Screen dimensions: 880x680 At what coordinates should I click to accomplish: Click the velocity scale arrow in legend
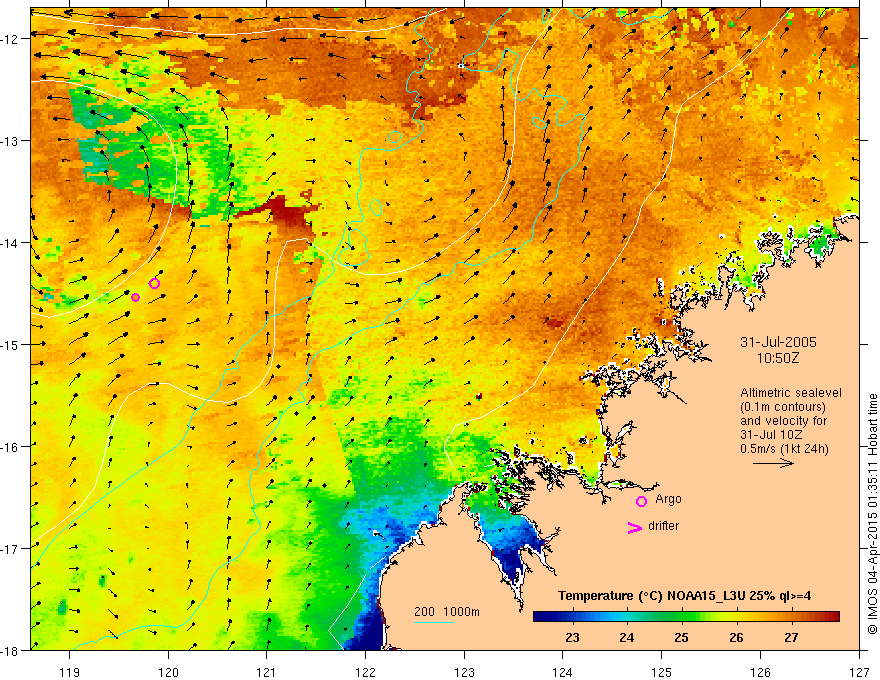click(x=773, y=463)
